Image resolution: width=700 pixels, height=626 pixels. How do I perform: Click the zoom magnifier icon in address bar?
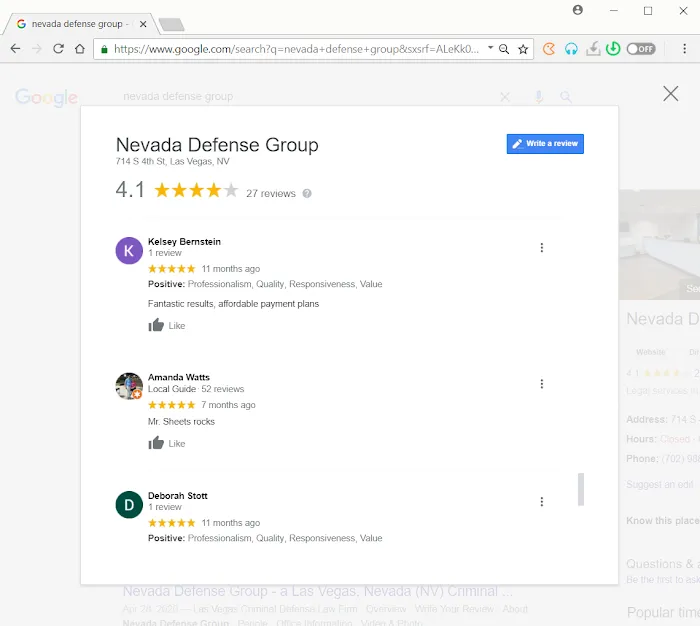point(504,49)
